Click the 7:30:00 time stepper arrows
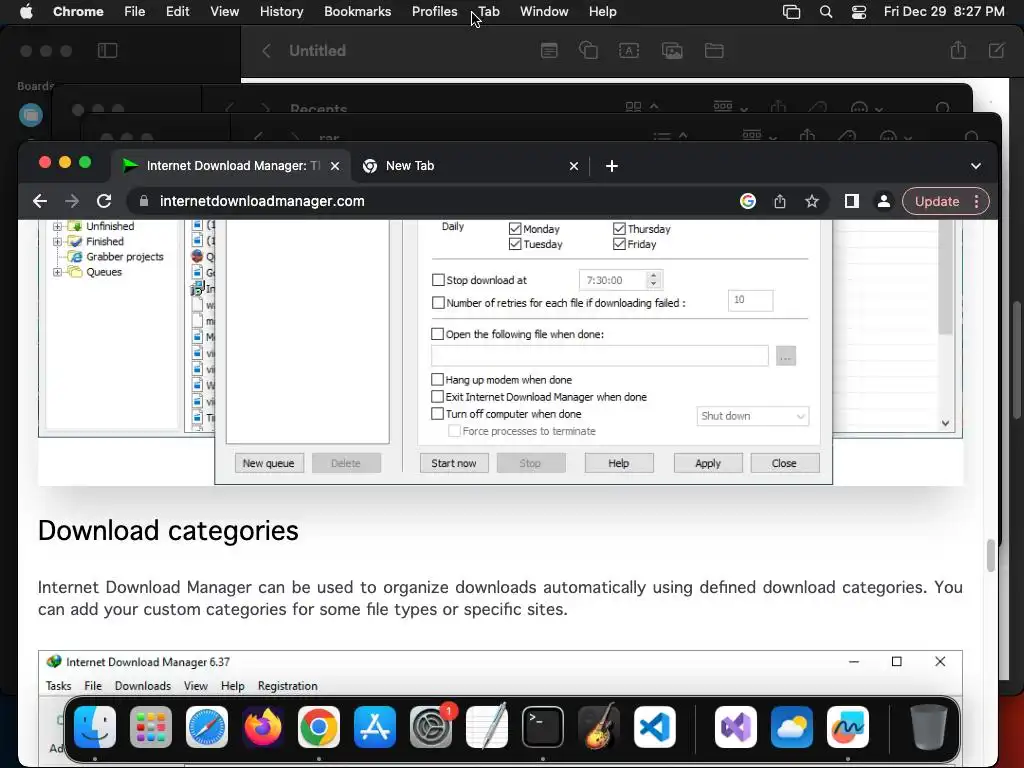The height and width of the screenshot is (768, 1024). 653,280
